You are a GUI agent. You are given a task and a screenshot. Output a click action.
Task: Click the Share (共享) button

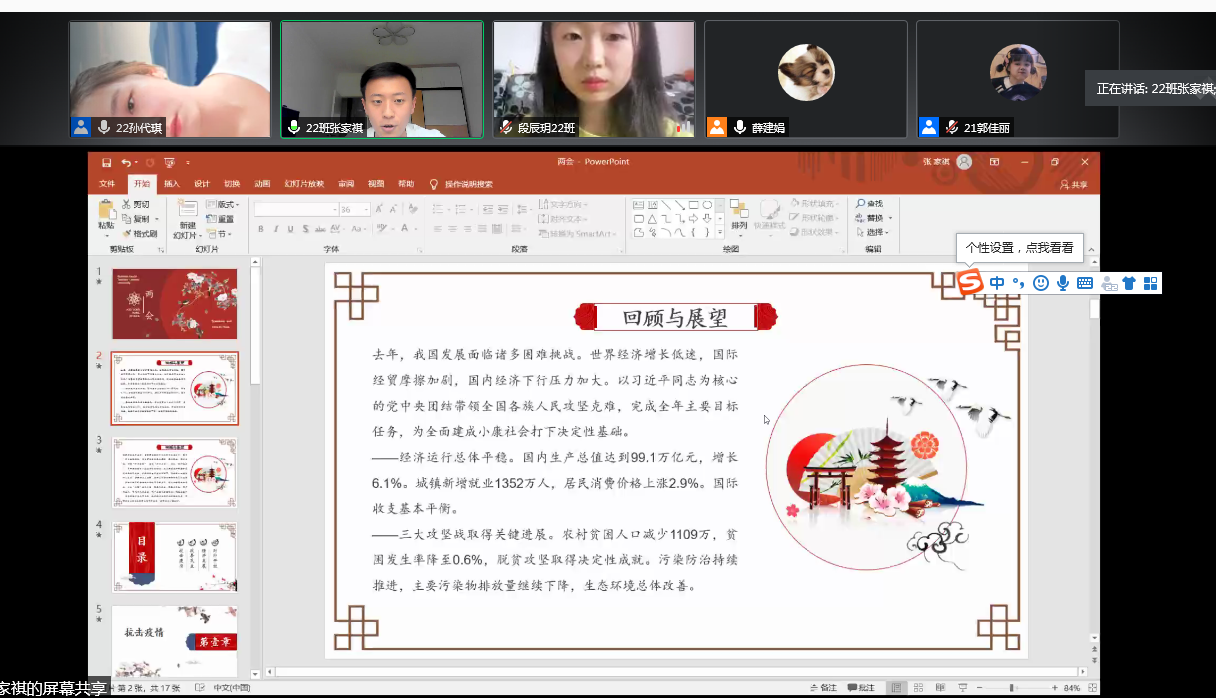(x=1073, y=184)
